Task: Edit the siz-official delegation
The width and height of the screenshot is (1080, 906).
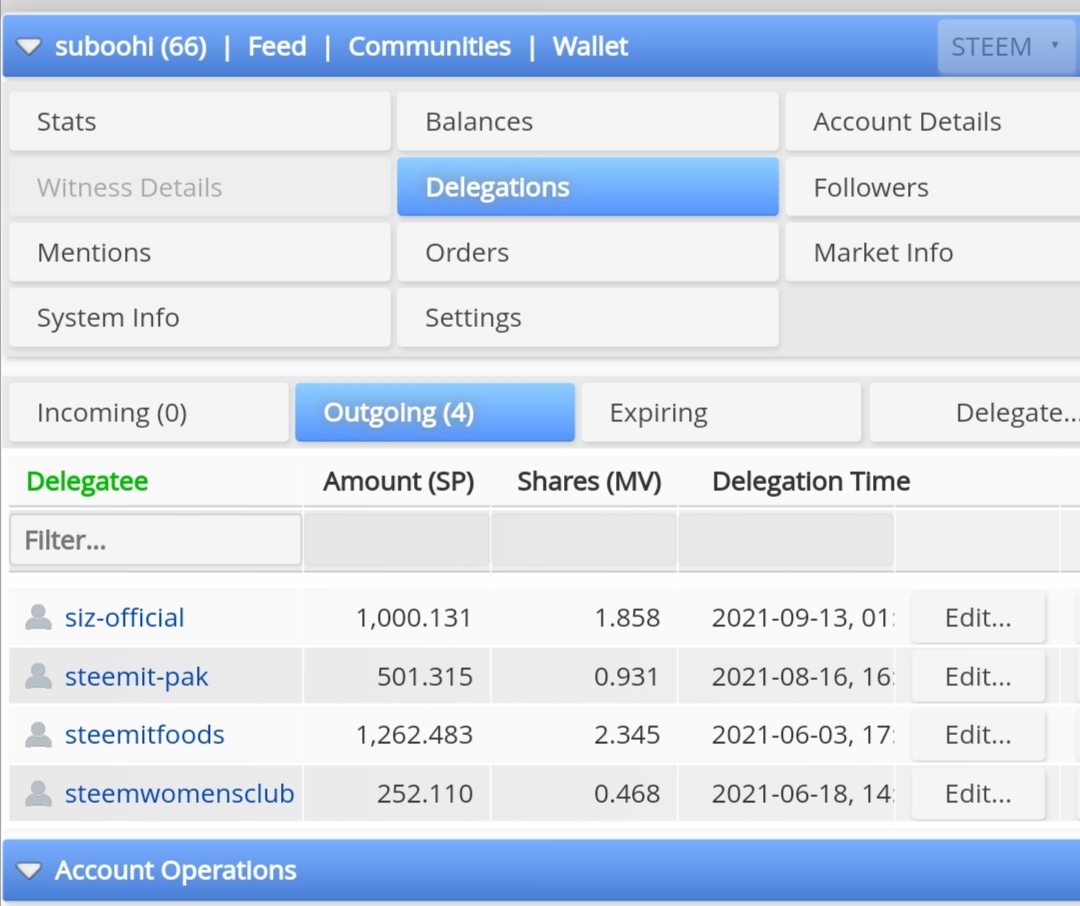Action: 978,618
